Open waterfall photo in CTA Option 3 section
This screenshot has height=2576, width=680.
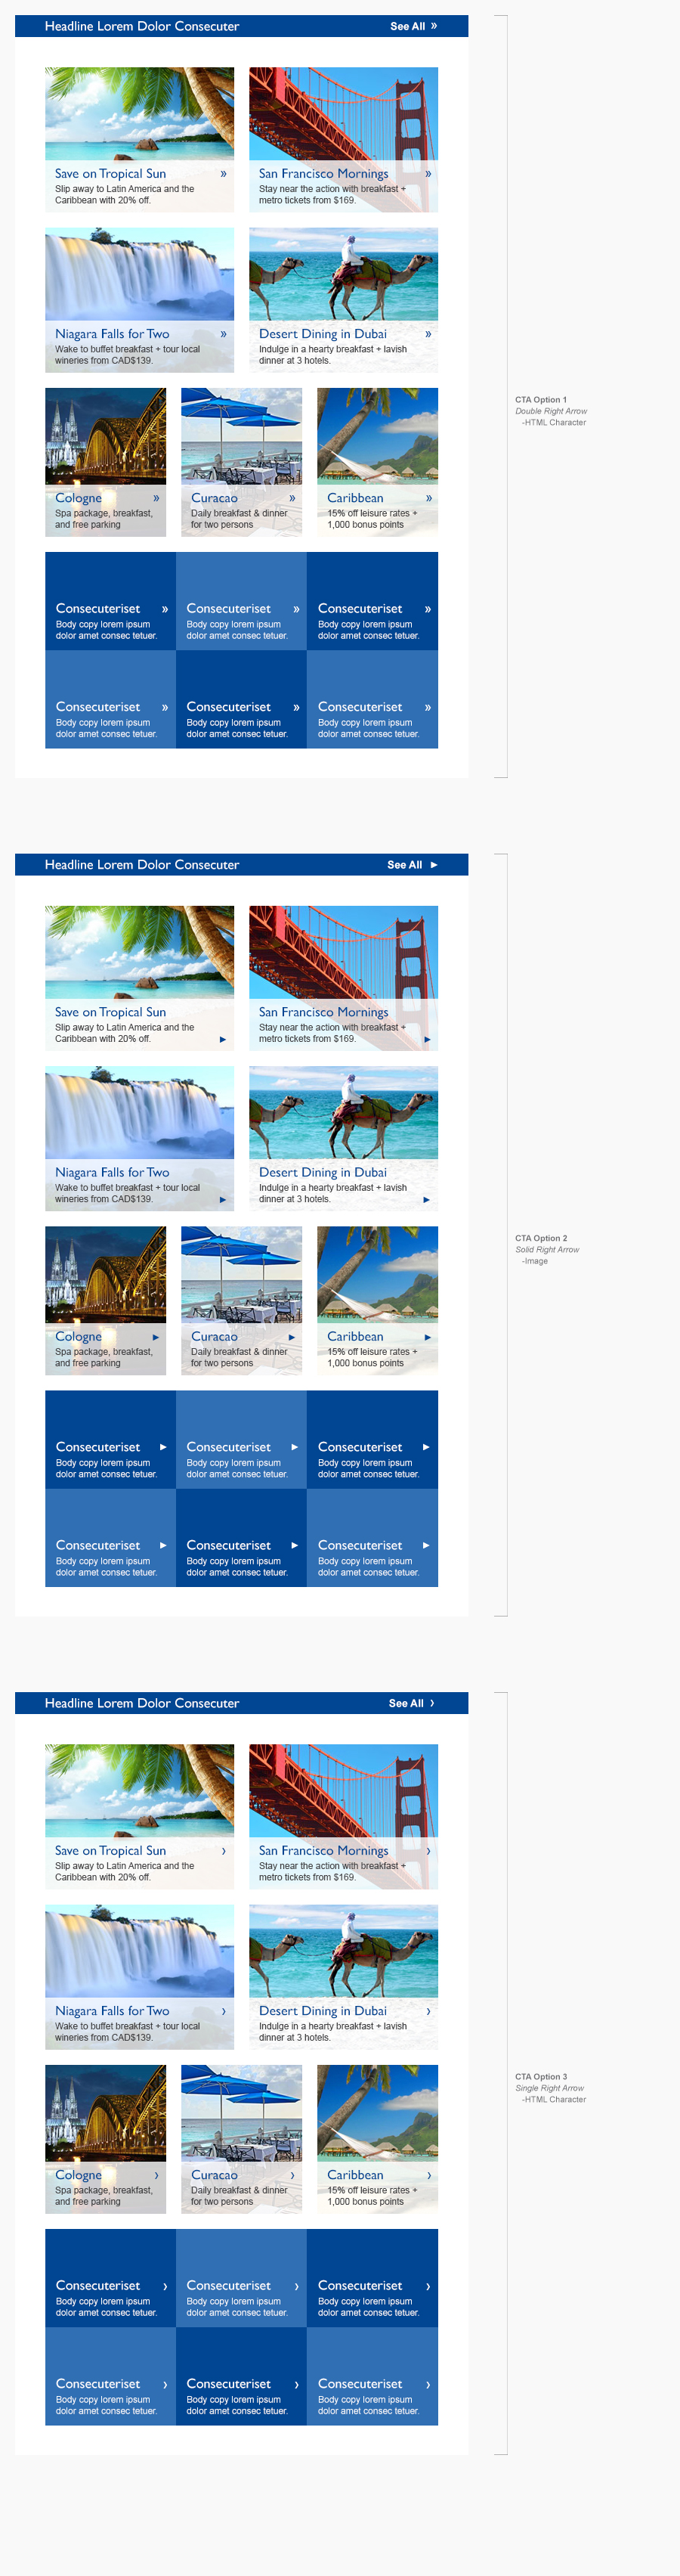coord(139,1950)
